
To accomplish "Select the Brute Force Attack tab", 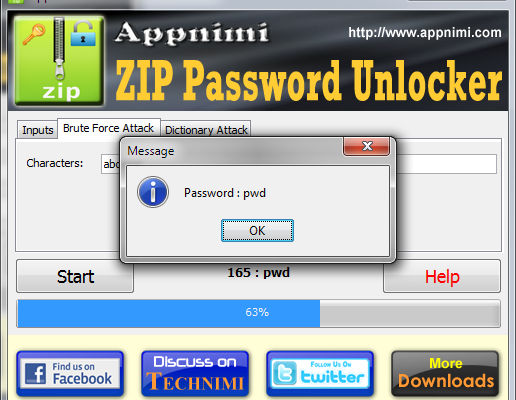I will [x=109, y=128].
